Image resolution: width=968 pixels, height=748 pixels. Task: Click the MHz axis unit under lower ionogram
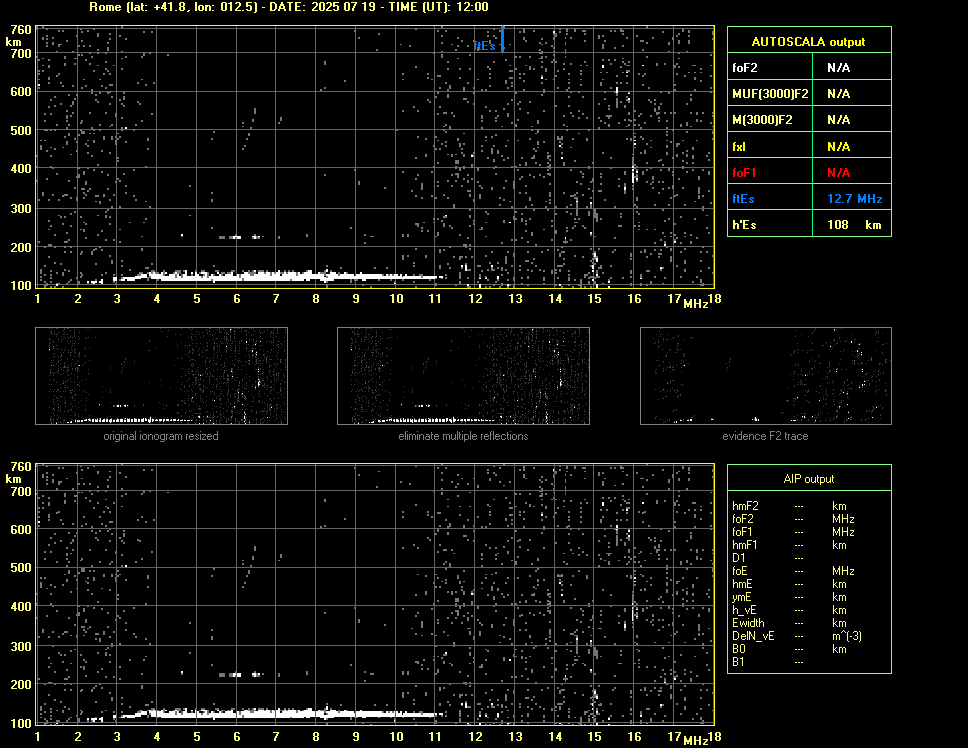[696, 741]
